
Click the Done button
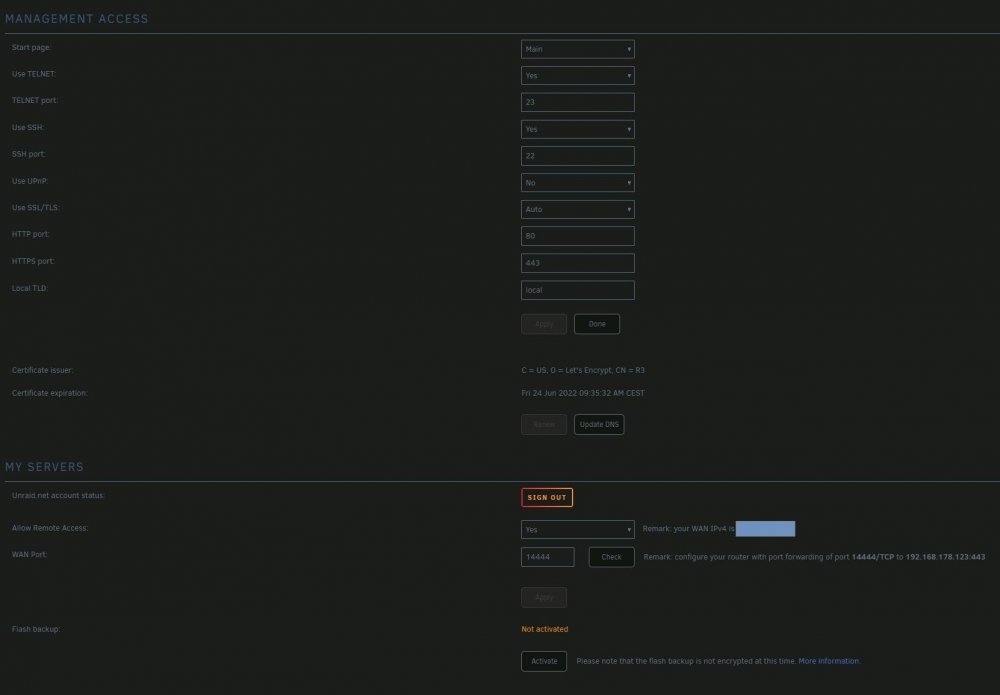pos(597,324)
